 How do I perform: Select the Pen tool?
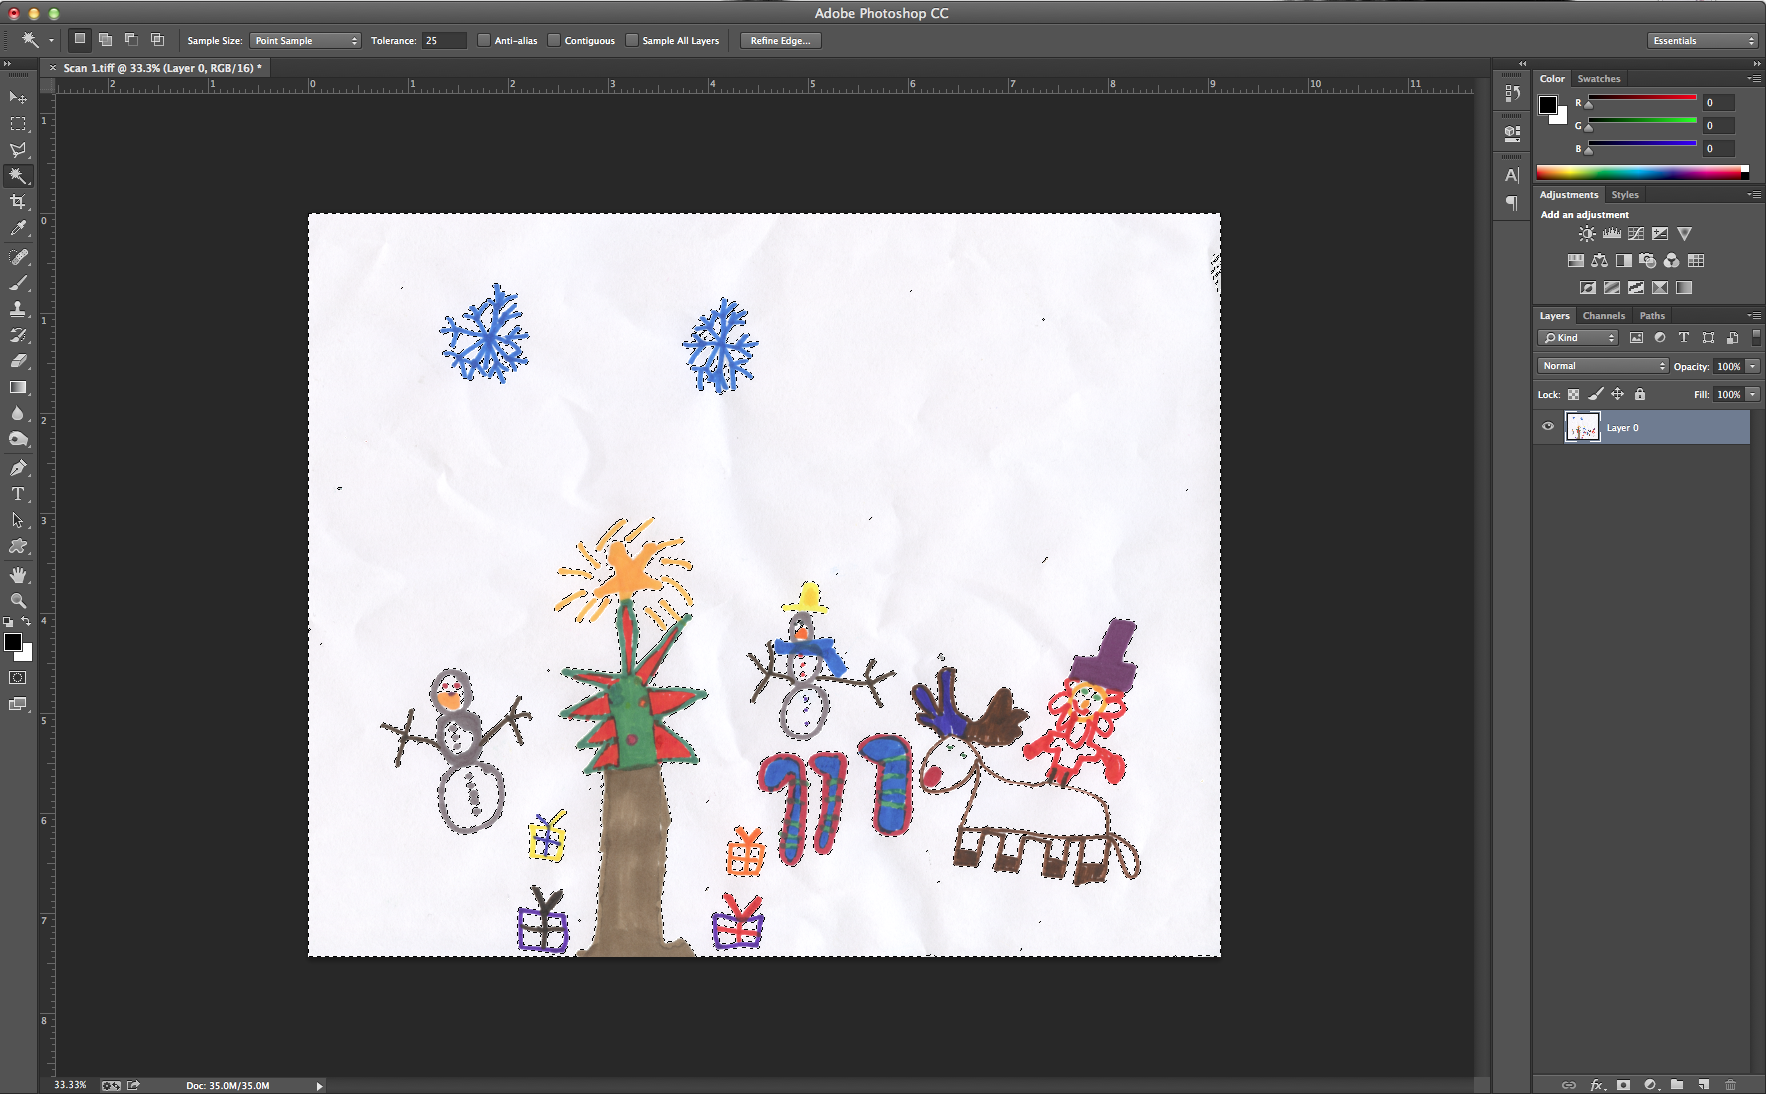(x=18, y=467)
